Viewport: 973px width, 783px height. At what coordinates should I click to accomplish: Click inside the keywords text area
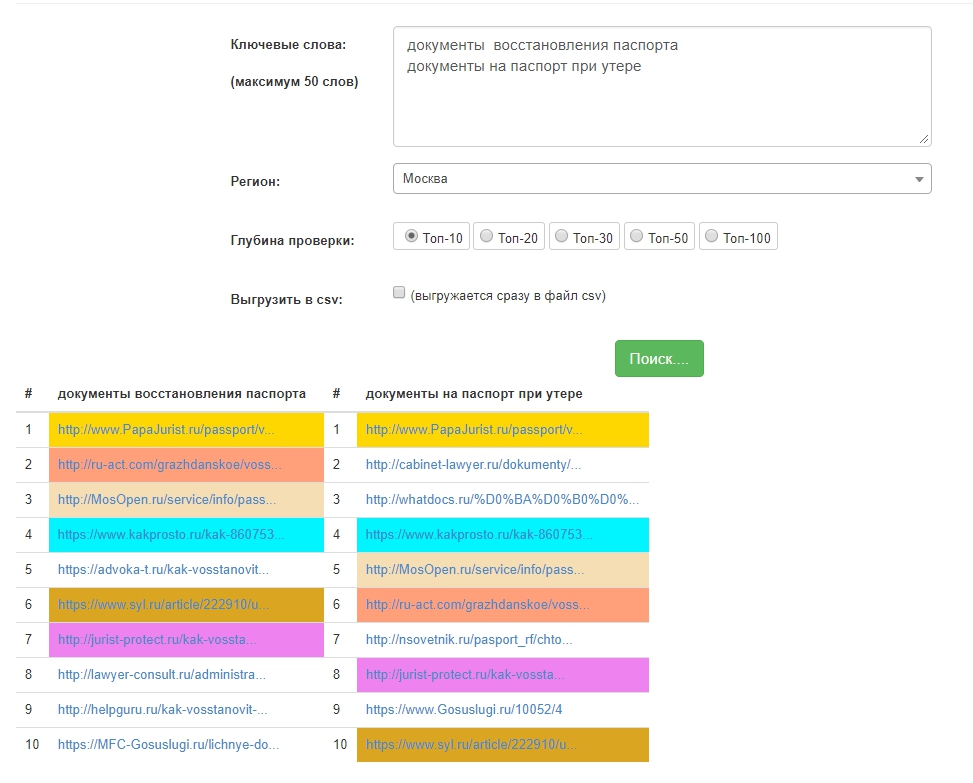[x=660, y=100]
